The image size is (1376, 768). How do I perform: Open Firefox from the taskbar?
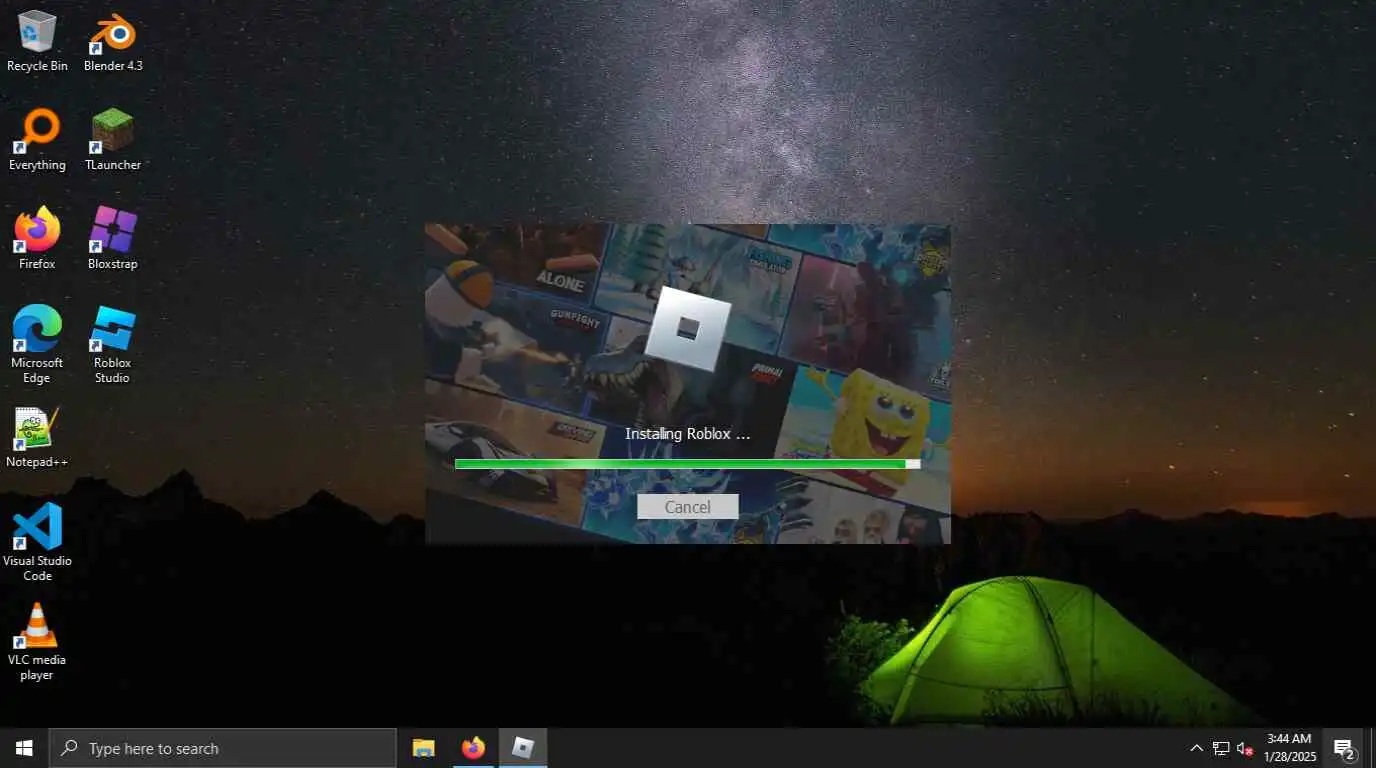473,748
